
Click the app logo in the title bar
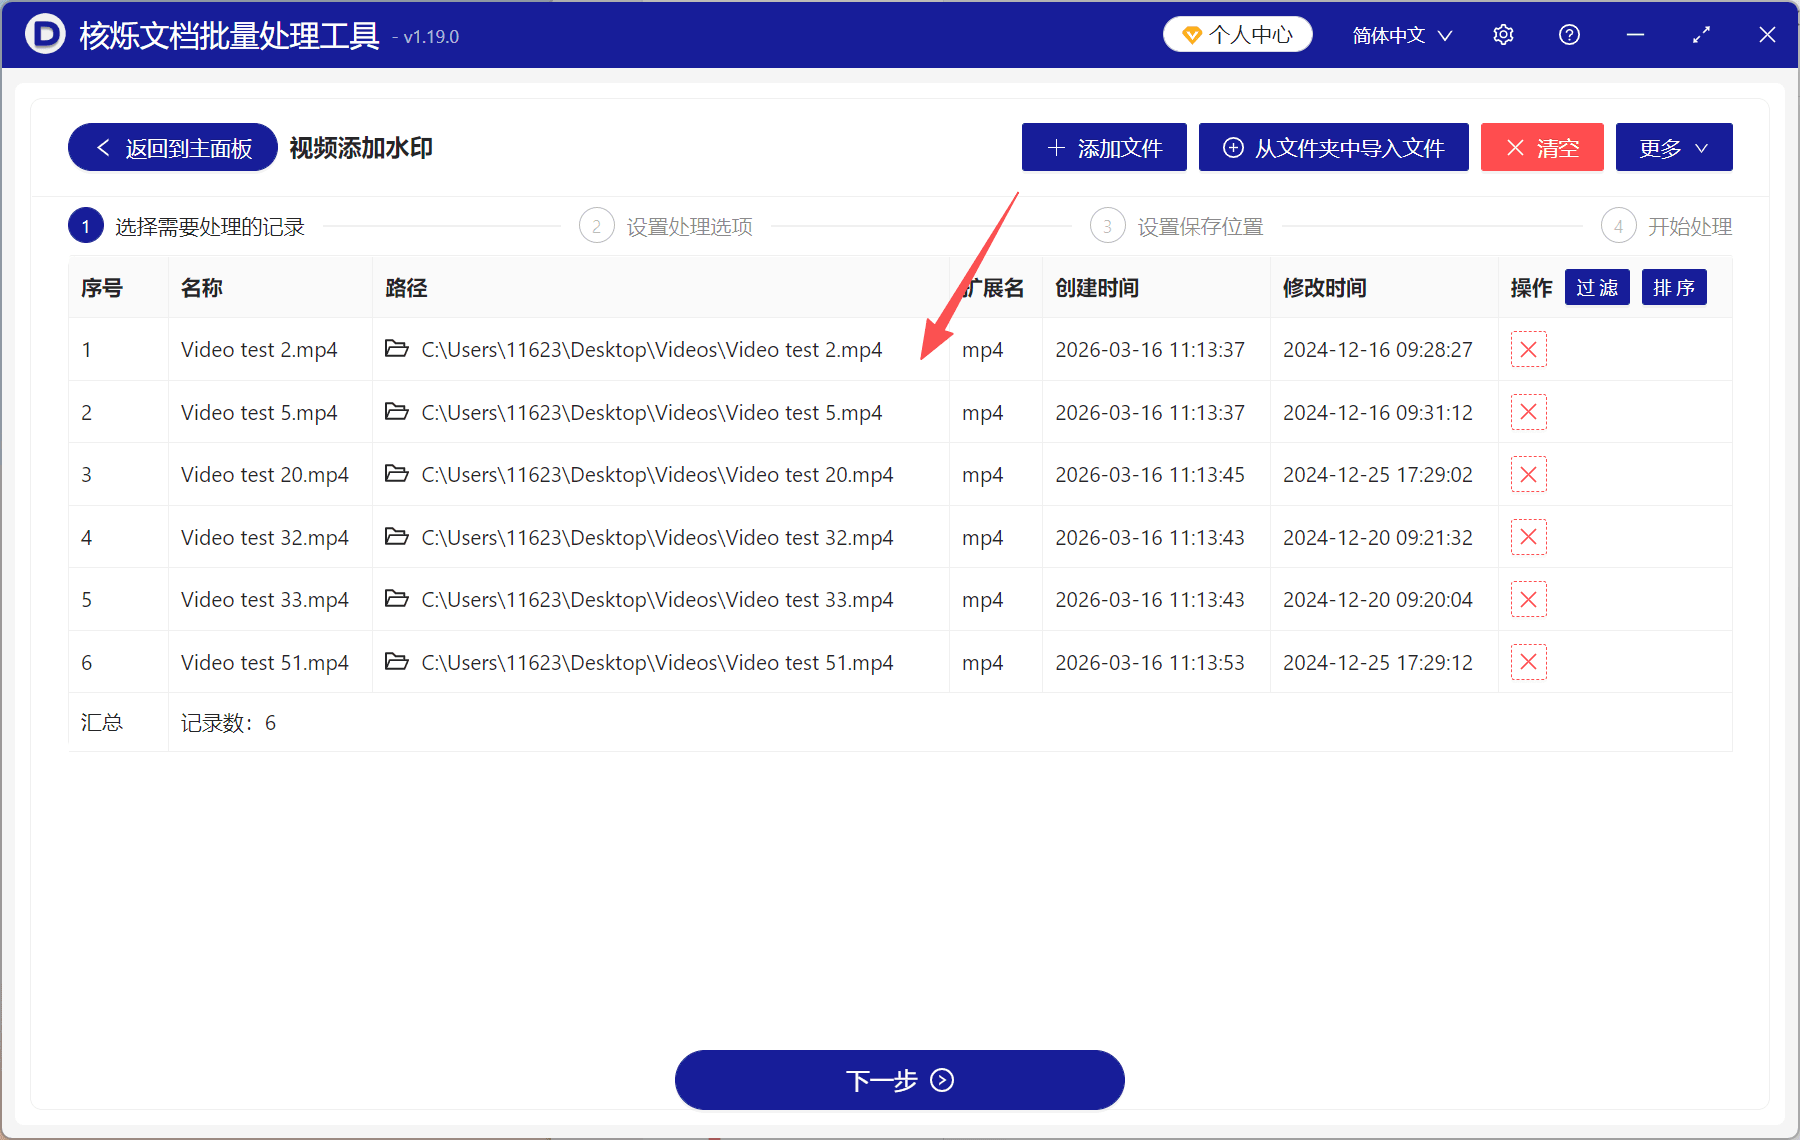pos(44,33)
